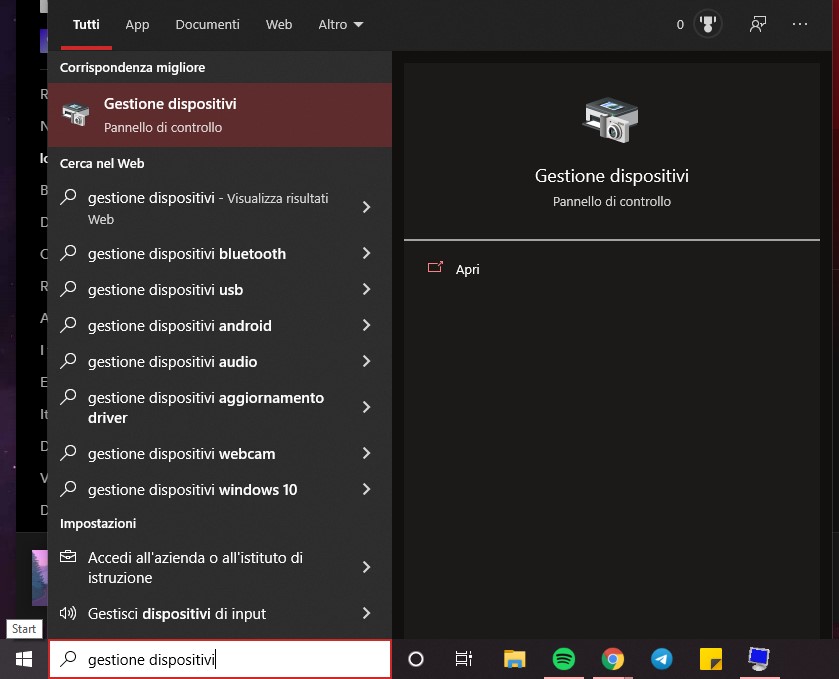
Task: Open Task View from taskbar
Action: [x=464, y=659]
